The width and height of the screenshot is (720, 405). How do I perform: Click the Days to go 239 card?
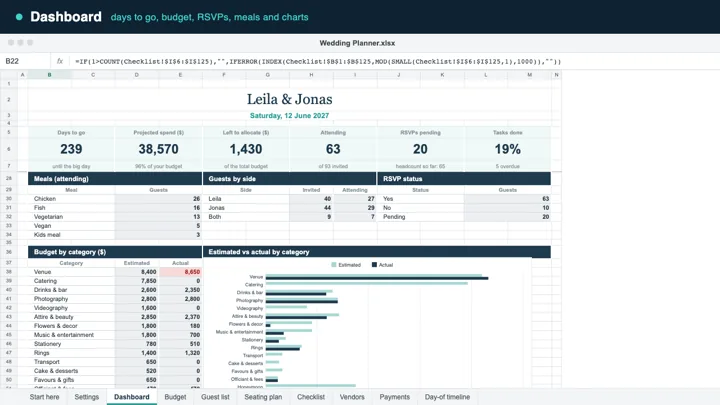click(71, 149)
